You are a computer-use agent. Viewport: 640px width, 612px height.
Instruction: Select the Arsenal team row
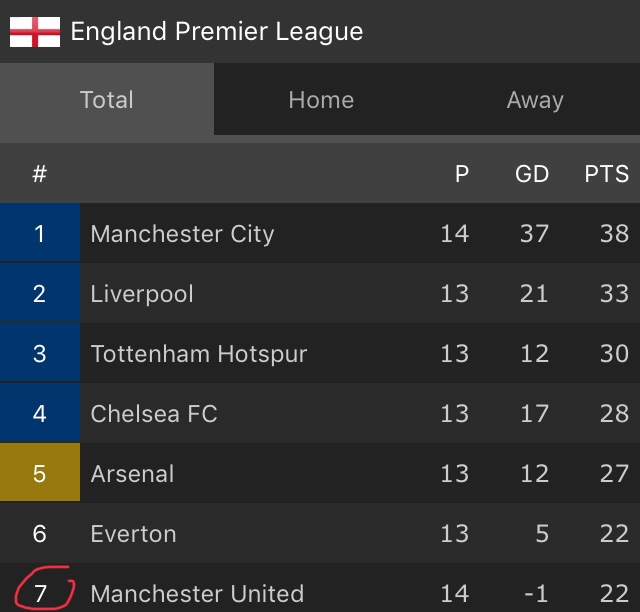click(x=132, y=474)
